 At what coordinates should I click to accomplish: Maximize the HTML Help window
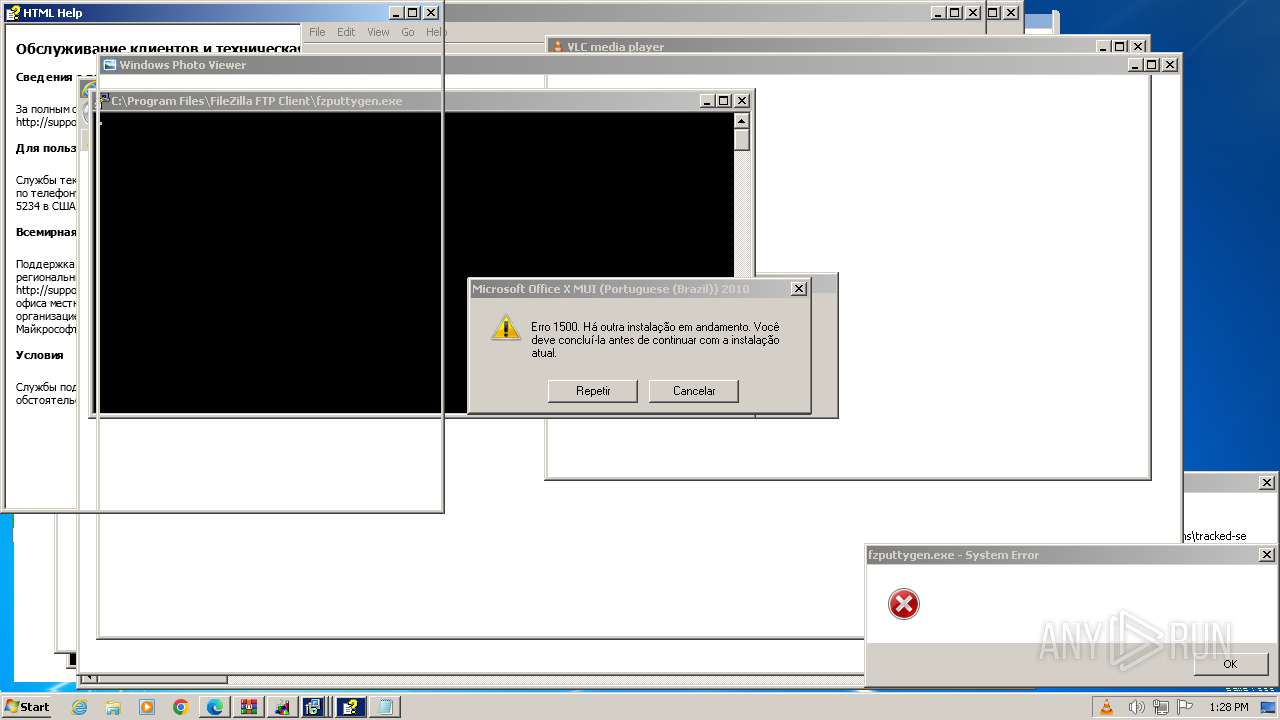[x=412, y=13]
